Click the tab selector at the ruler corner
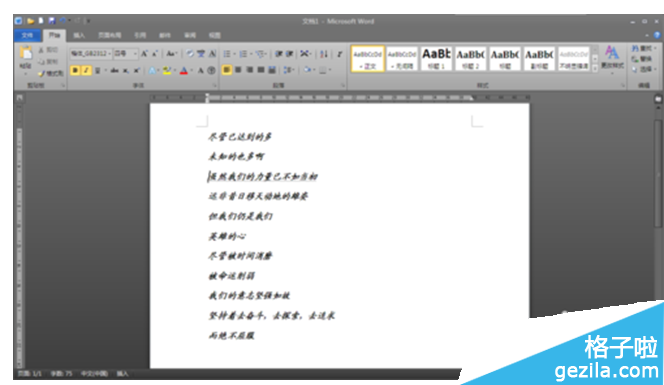The image size is (664, 385). [19, 98]
